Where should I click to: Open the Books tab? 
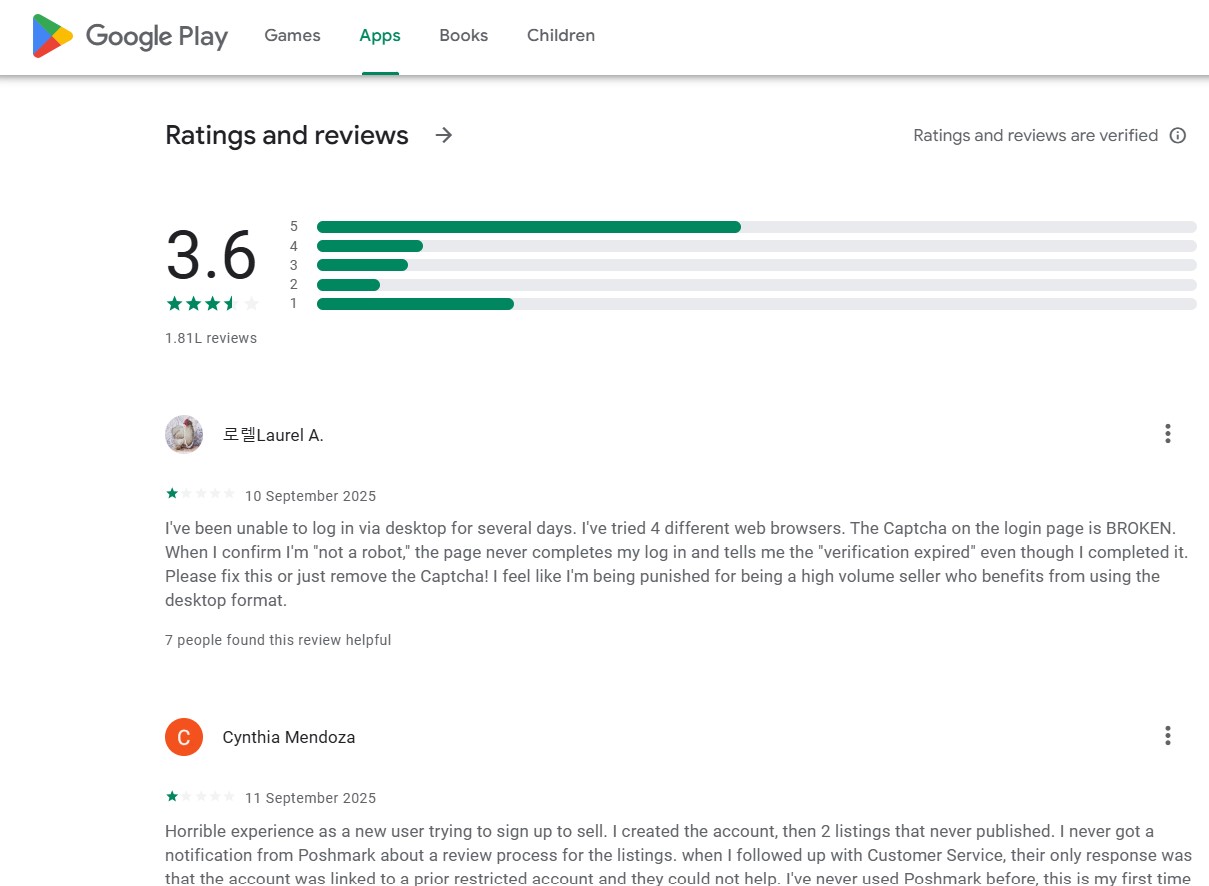(x=464, y=36)
